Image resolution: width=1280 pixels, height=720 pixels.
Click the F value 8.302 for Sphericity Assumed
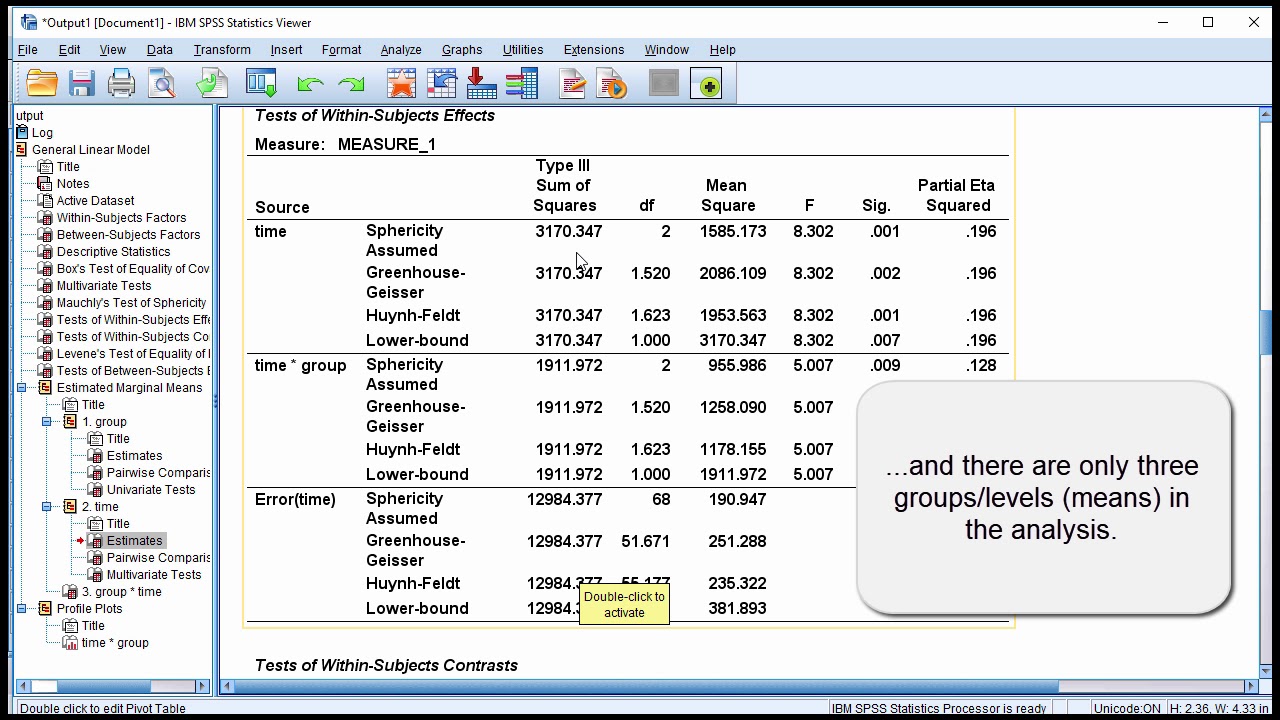tap(812, 231)
